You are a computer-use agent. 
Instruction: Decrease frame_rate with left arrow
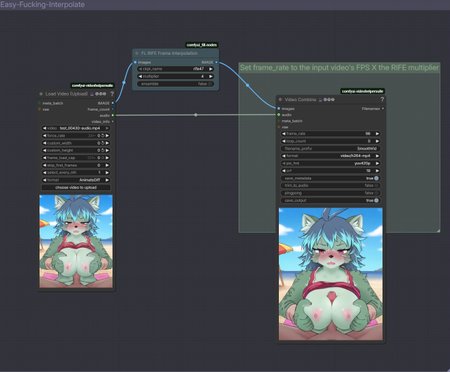[x=284, y=134]
